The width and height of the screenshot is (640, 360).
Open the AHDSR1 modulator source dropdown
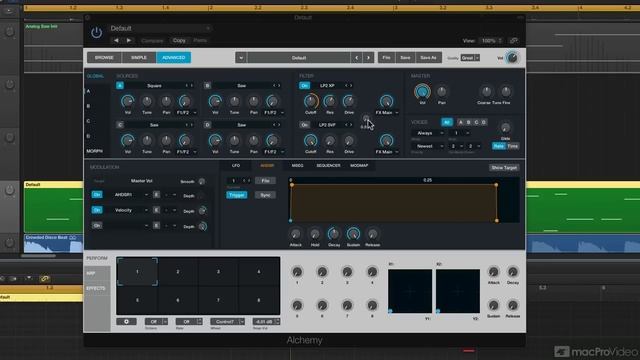coord(127,195)
